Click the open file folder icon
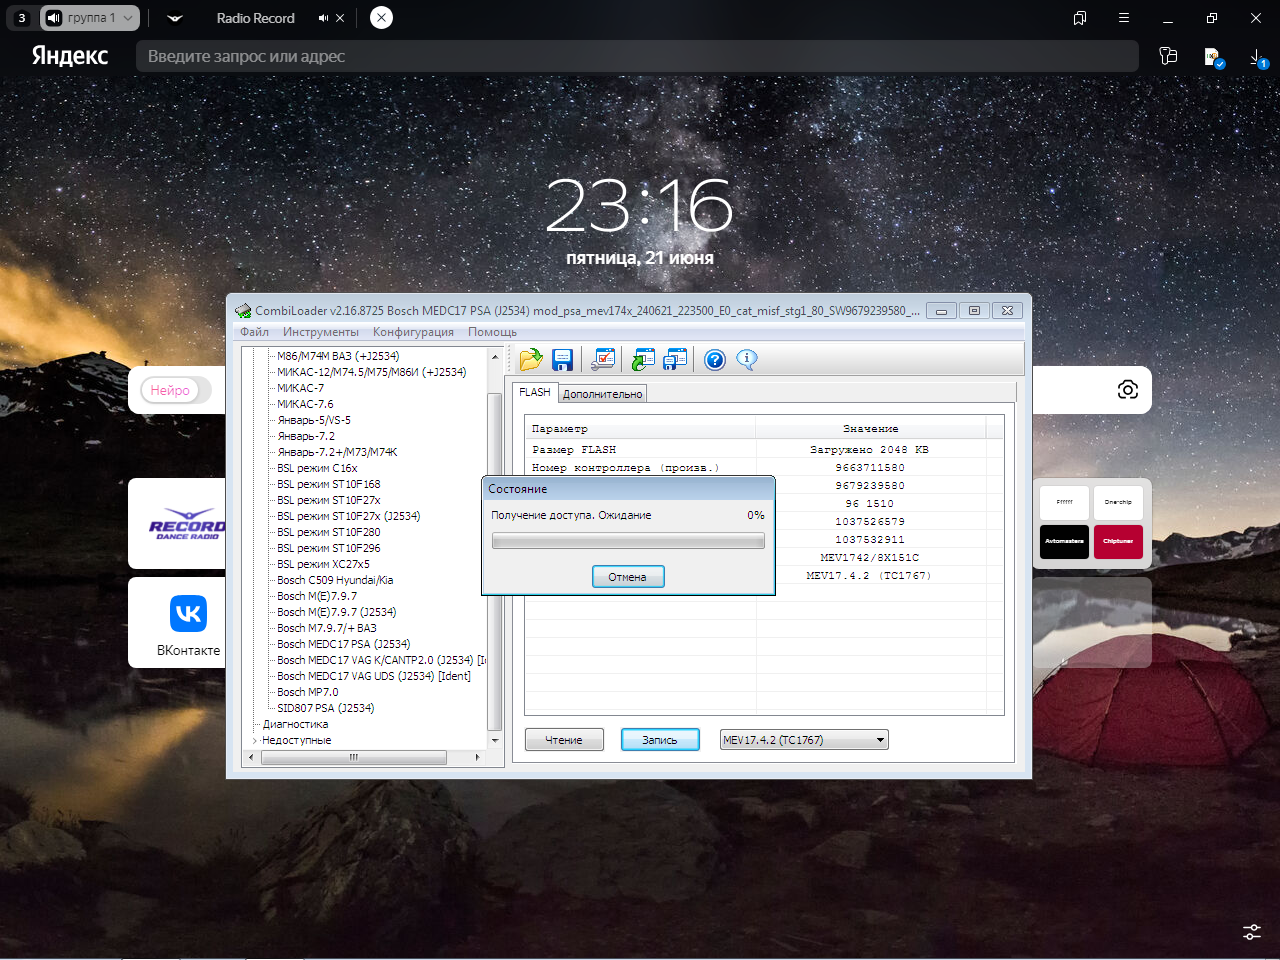The width and height of the screenshot is (1280, 960). tap(530, 360)
